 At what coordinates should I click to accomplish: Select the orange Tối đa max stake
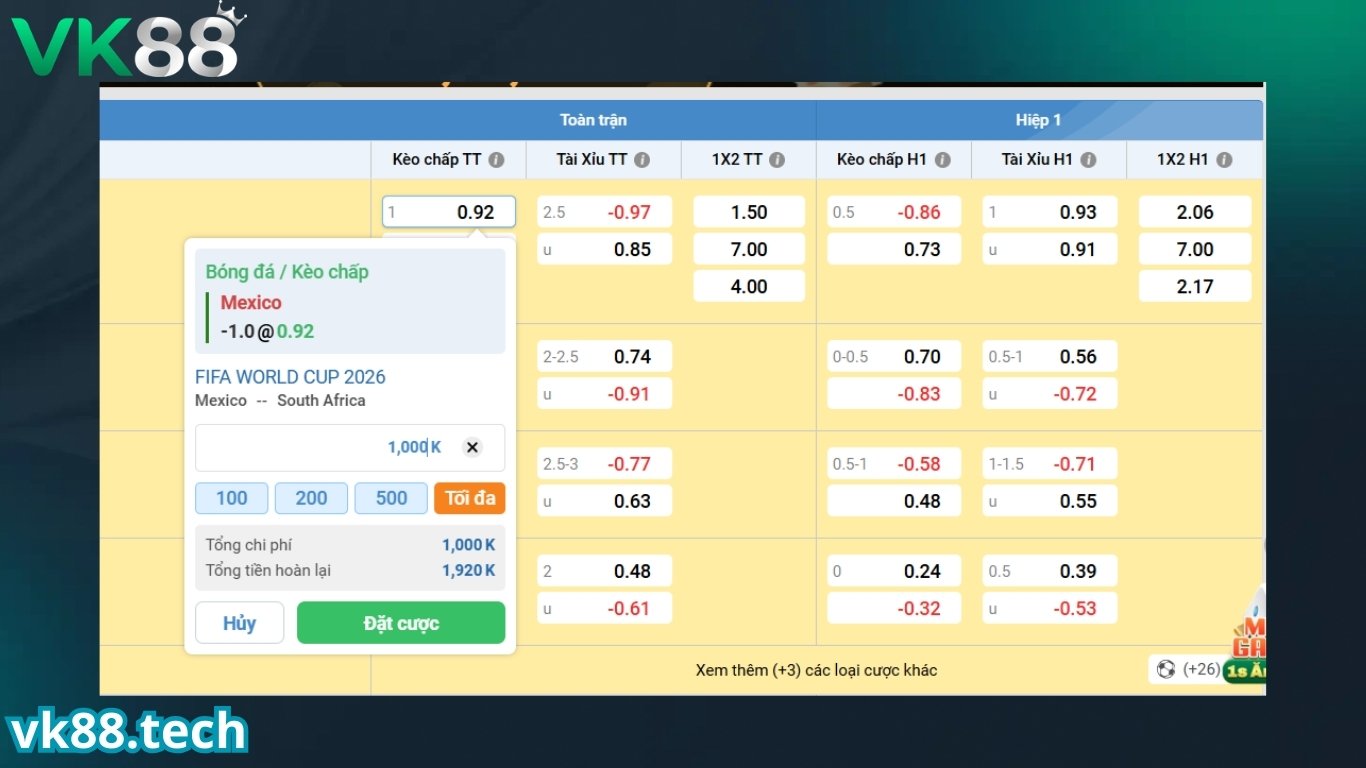point(470,498)
